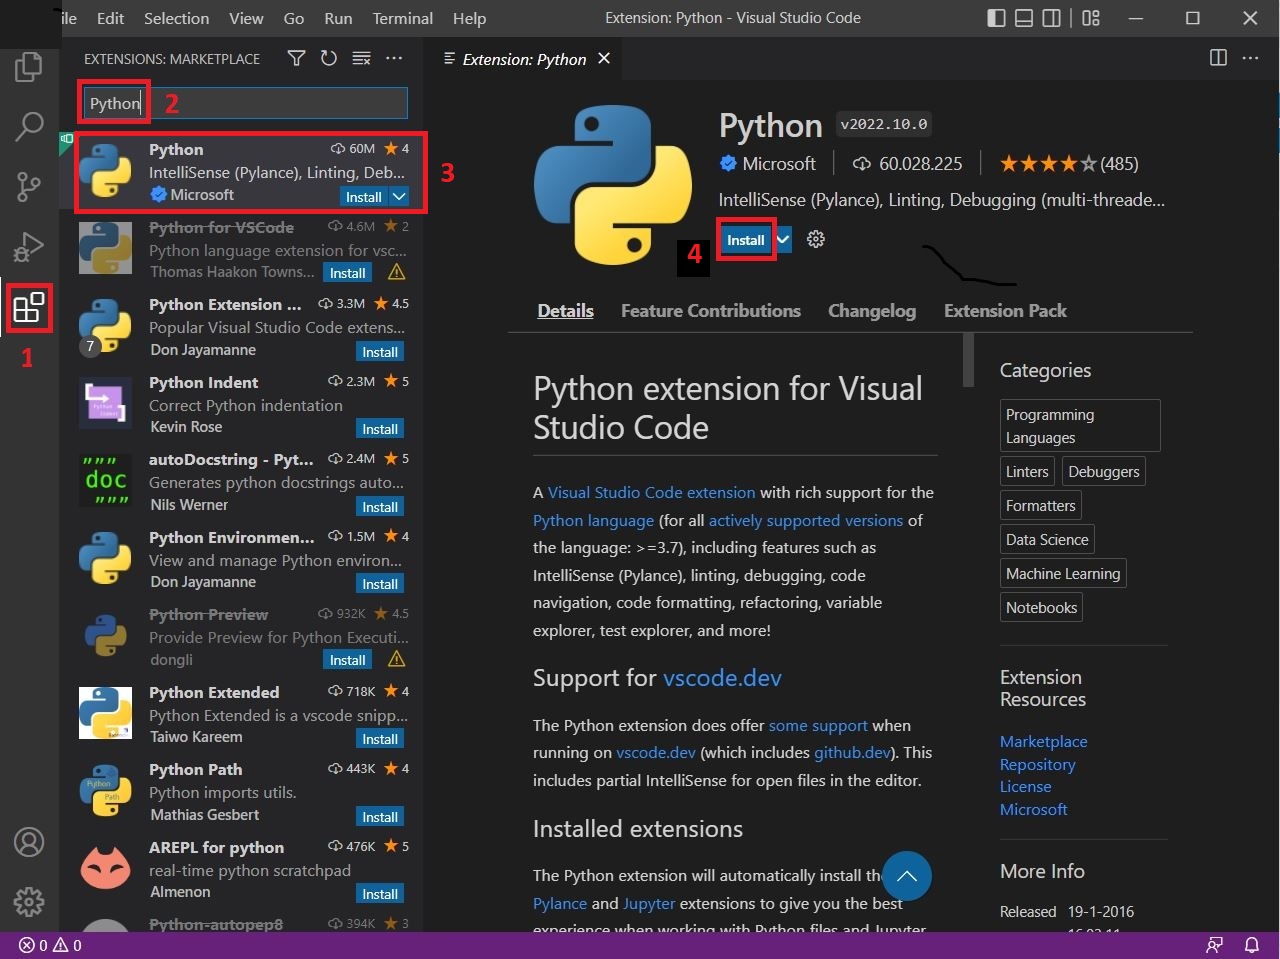Select the Linters category tag
The width and height of the screenshot is (1280, 959).
1027,472
